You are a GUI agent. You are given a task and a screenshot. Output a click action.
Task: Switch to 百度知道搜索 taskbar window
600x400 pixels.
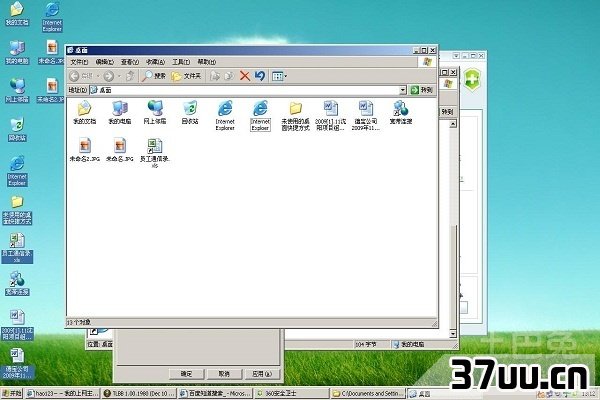215,393
